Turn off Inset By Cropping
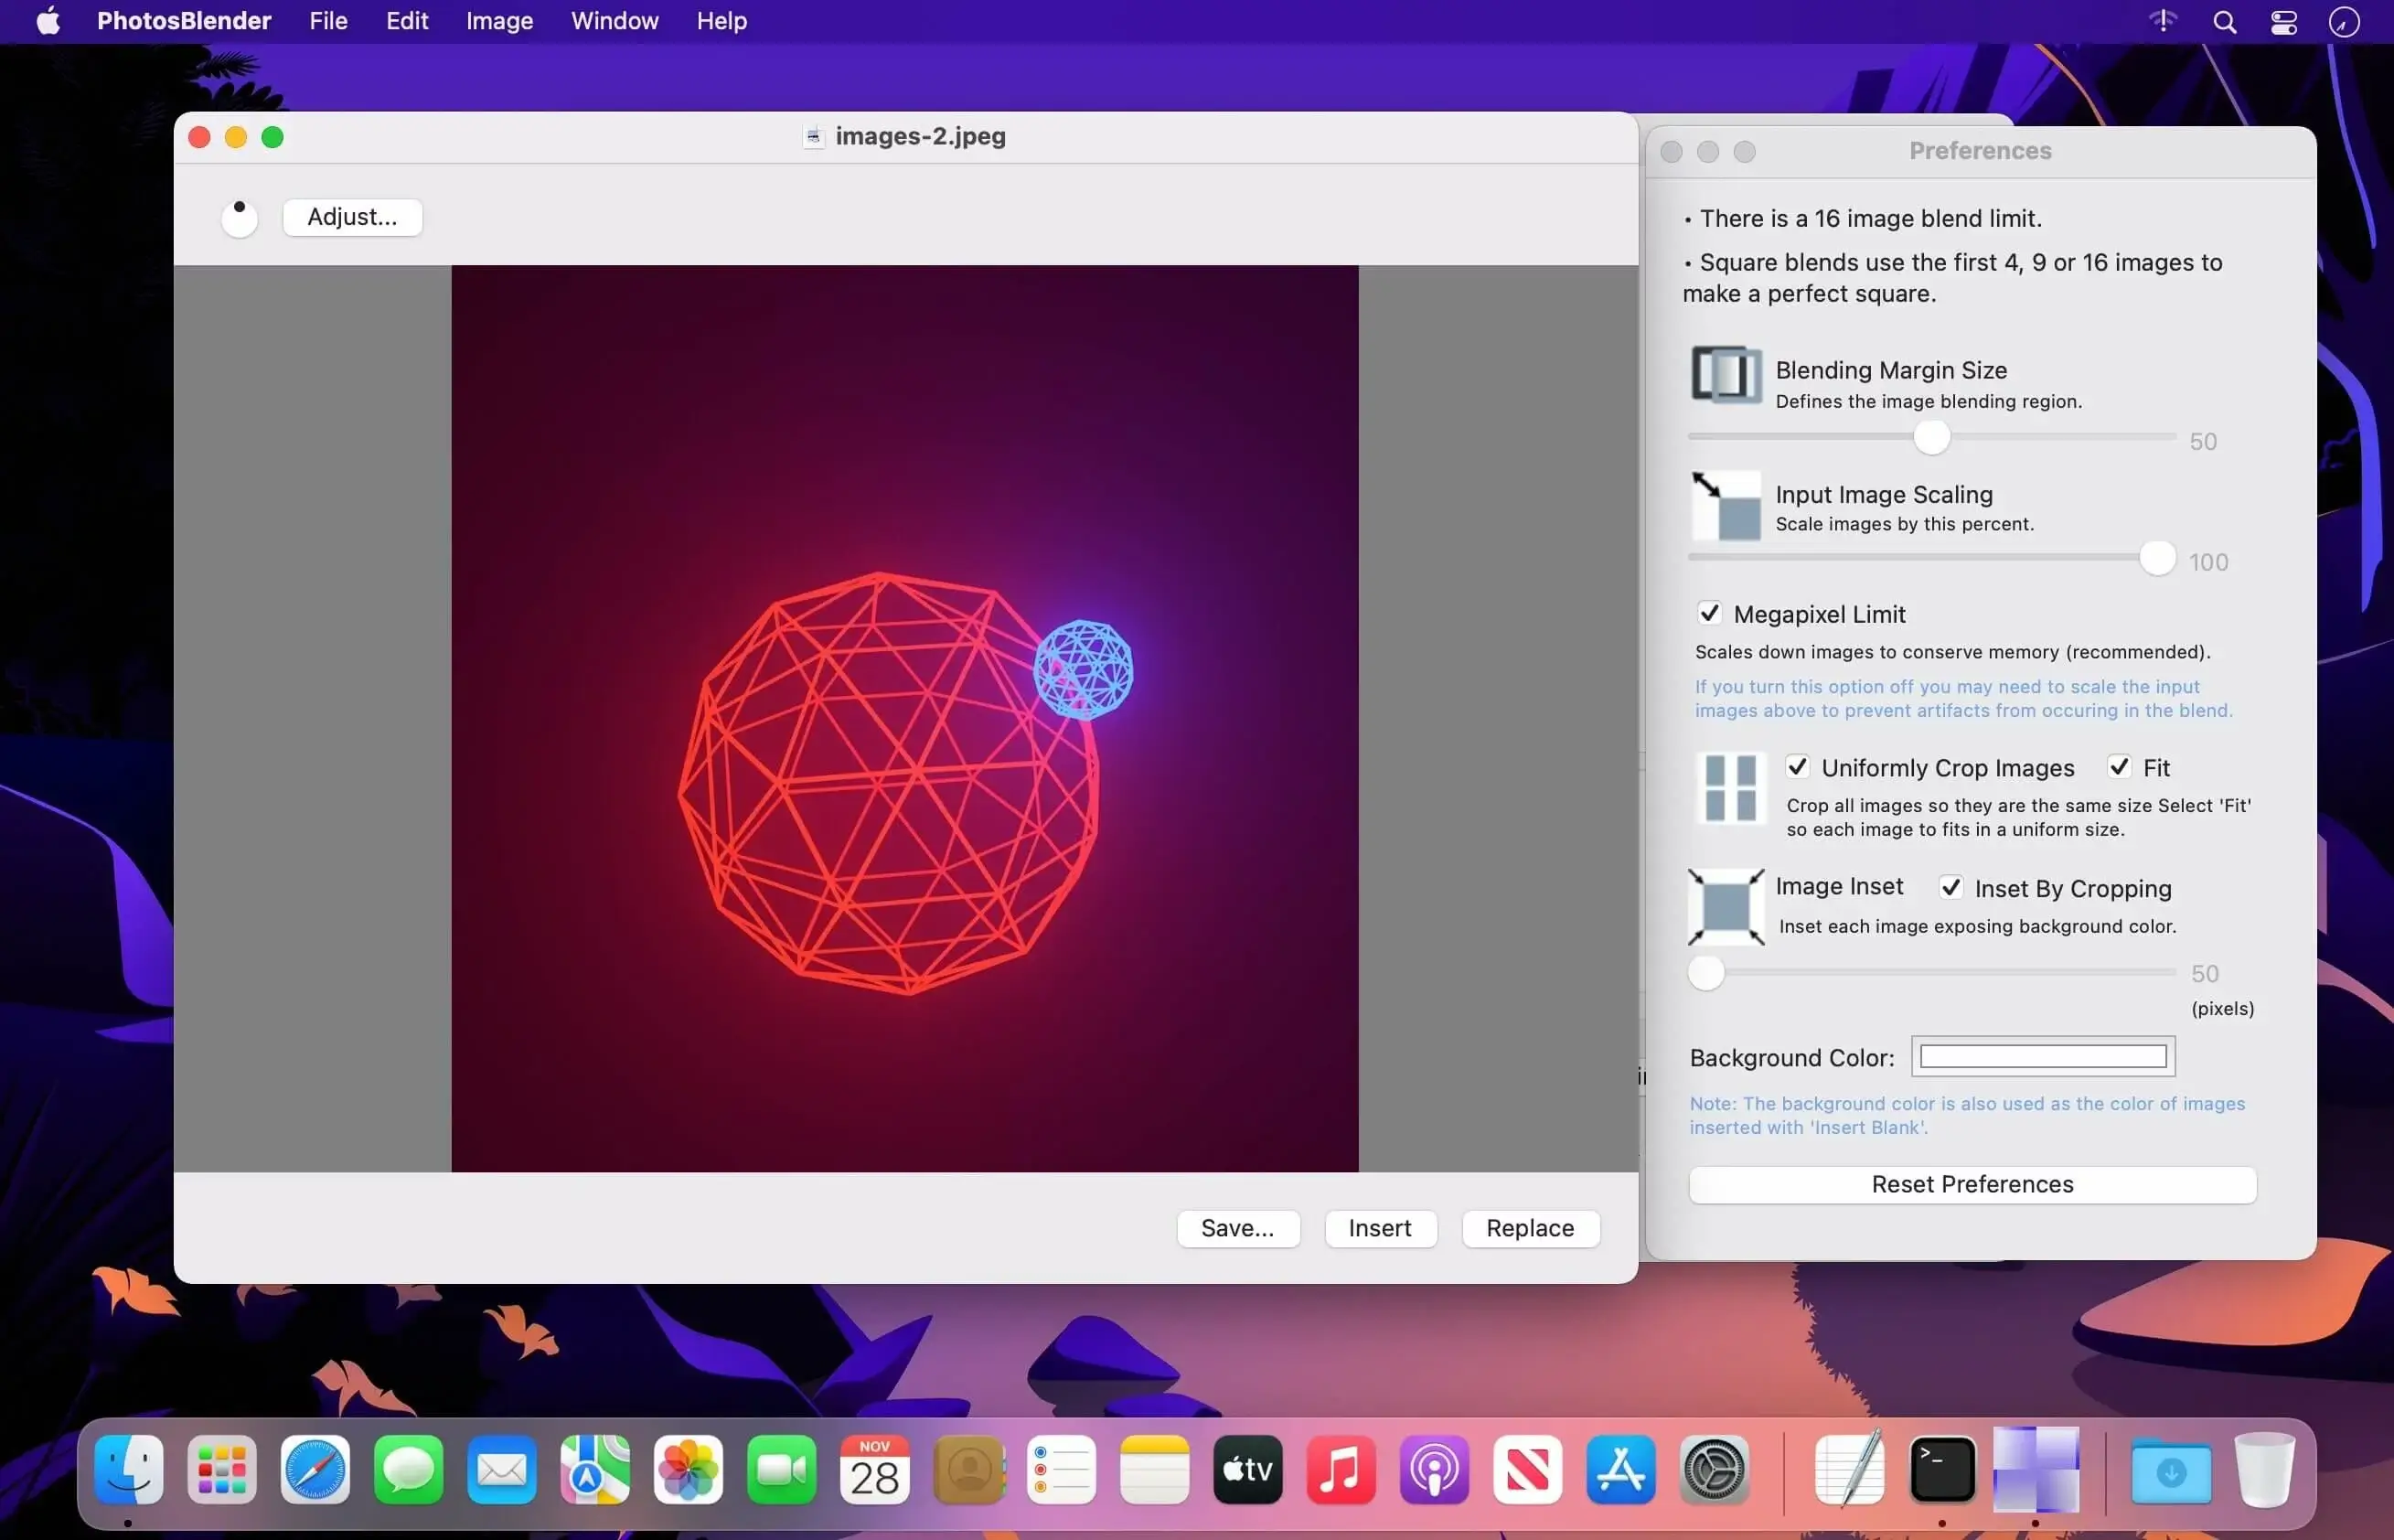The height and width of the screenshot is (1540, 2394). pos(1951,888)
